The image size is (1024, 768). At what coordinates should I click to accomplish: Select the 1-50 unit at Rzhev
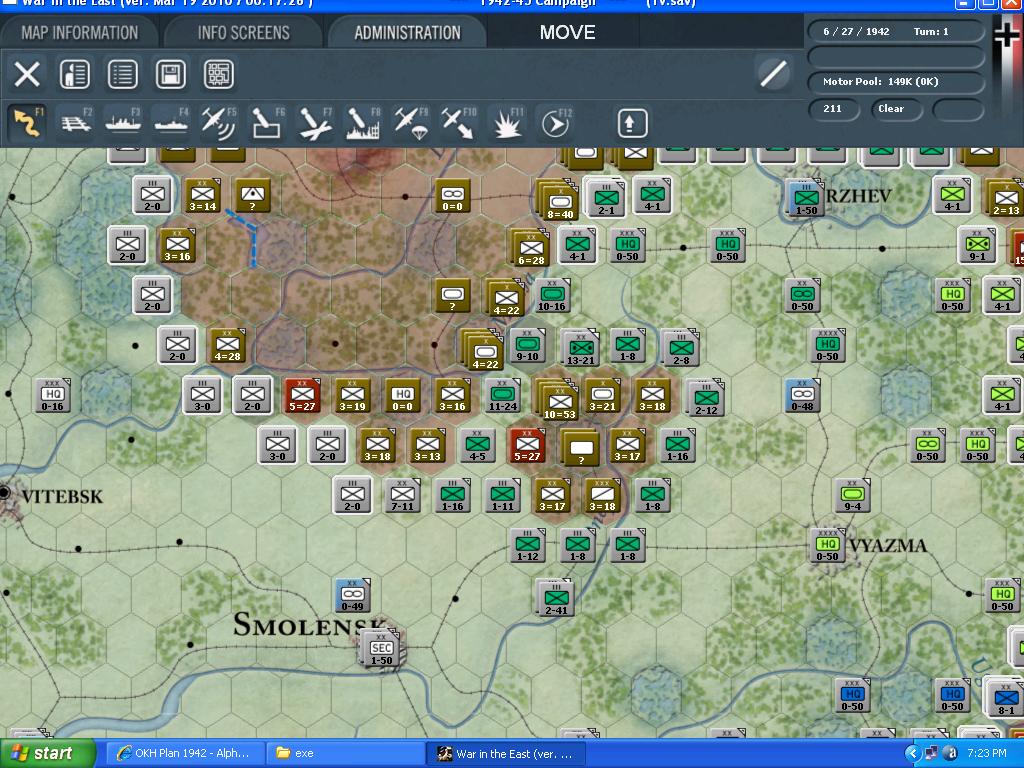(x=806, y=198)
